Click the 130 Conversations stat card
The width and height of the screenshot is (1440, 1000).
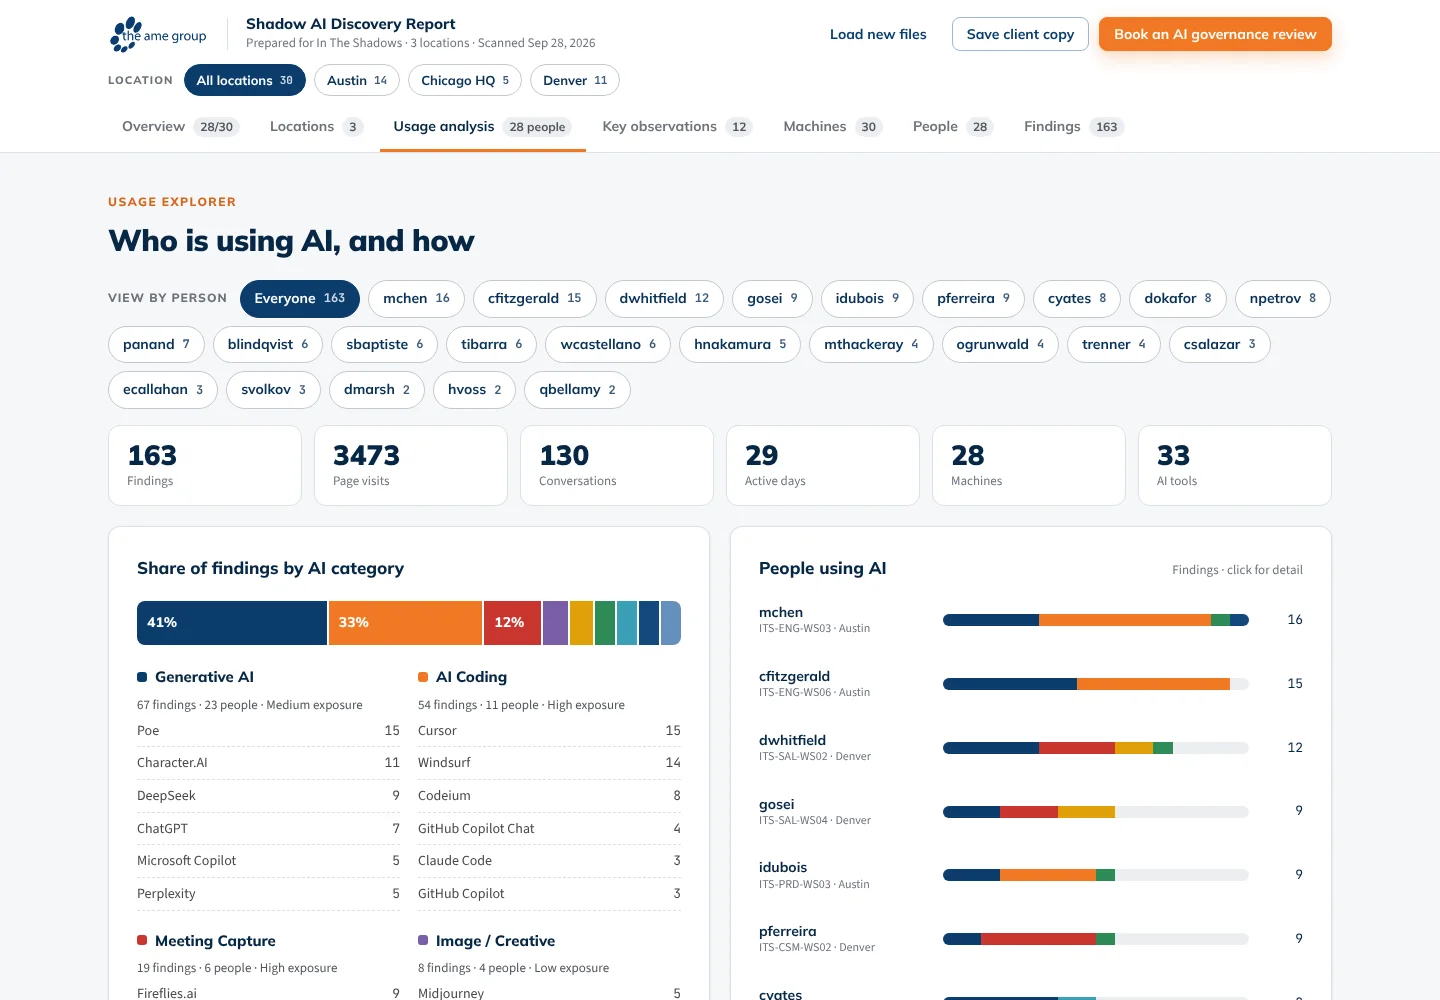click(x=617, y=465)
